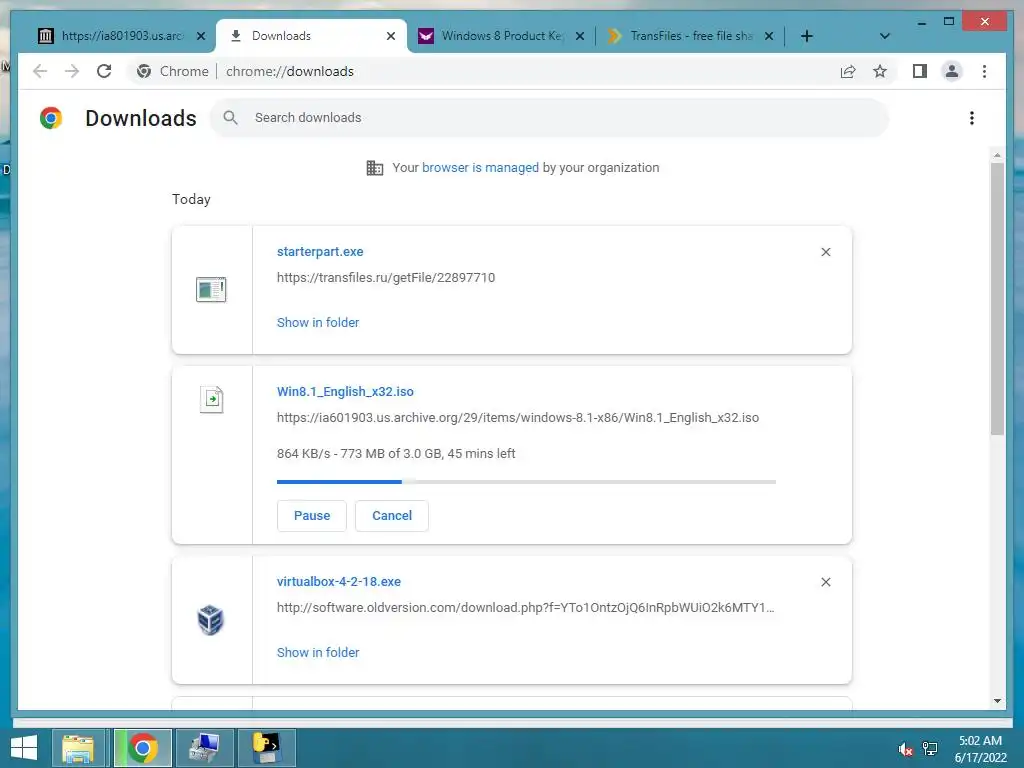
Task: Open the browser is managed link
Action: [480, 167]
